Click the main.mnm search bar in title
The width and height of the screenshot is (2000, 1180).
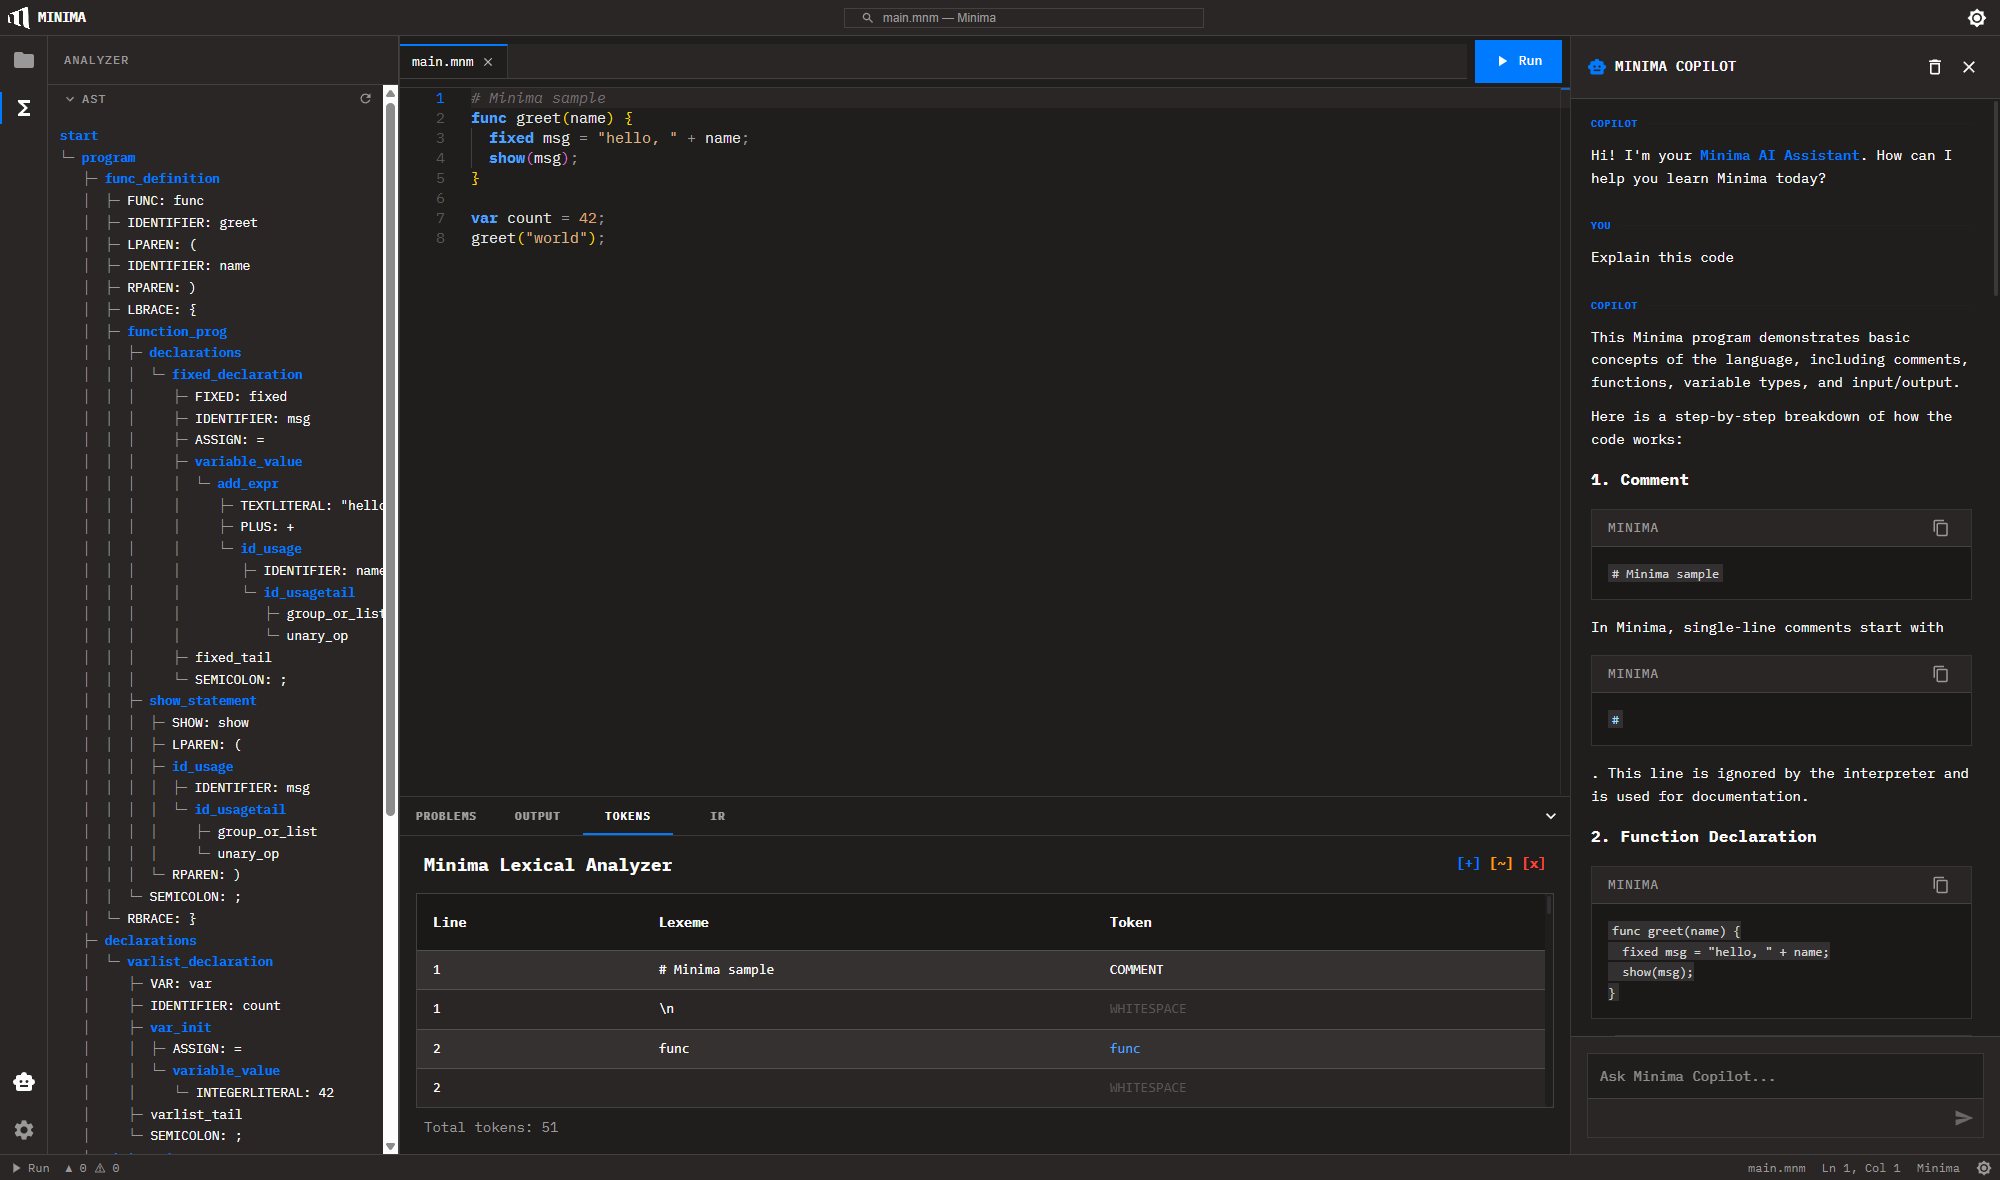pyautogui.click(x=1023, y=18)
